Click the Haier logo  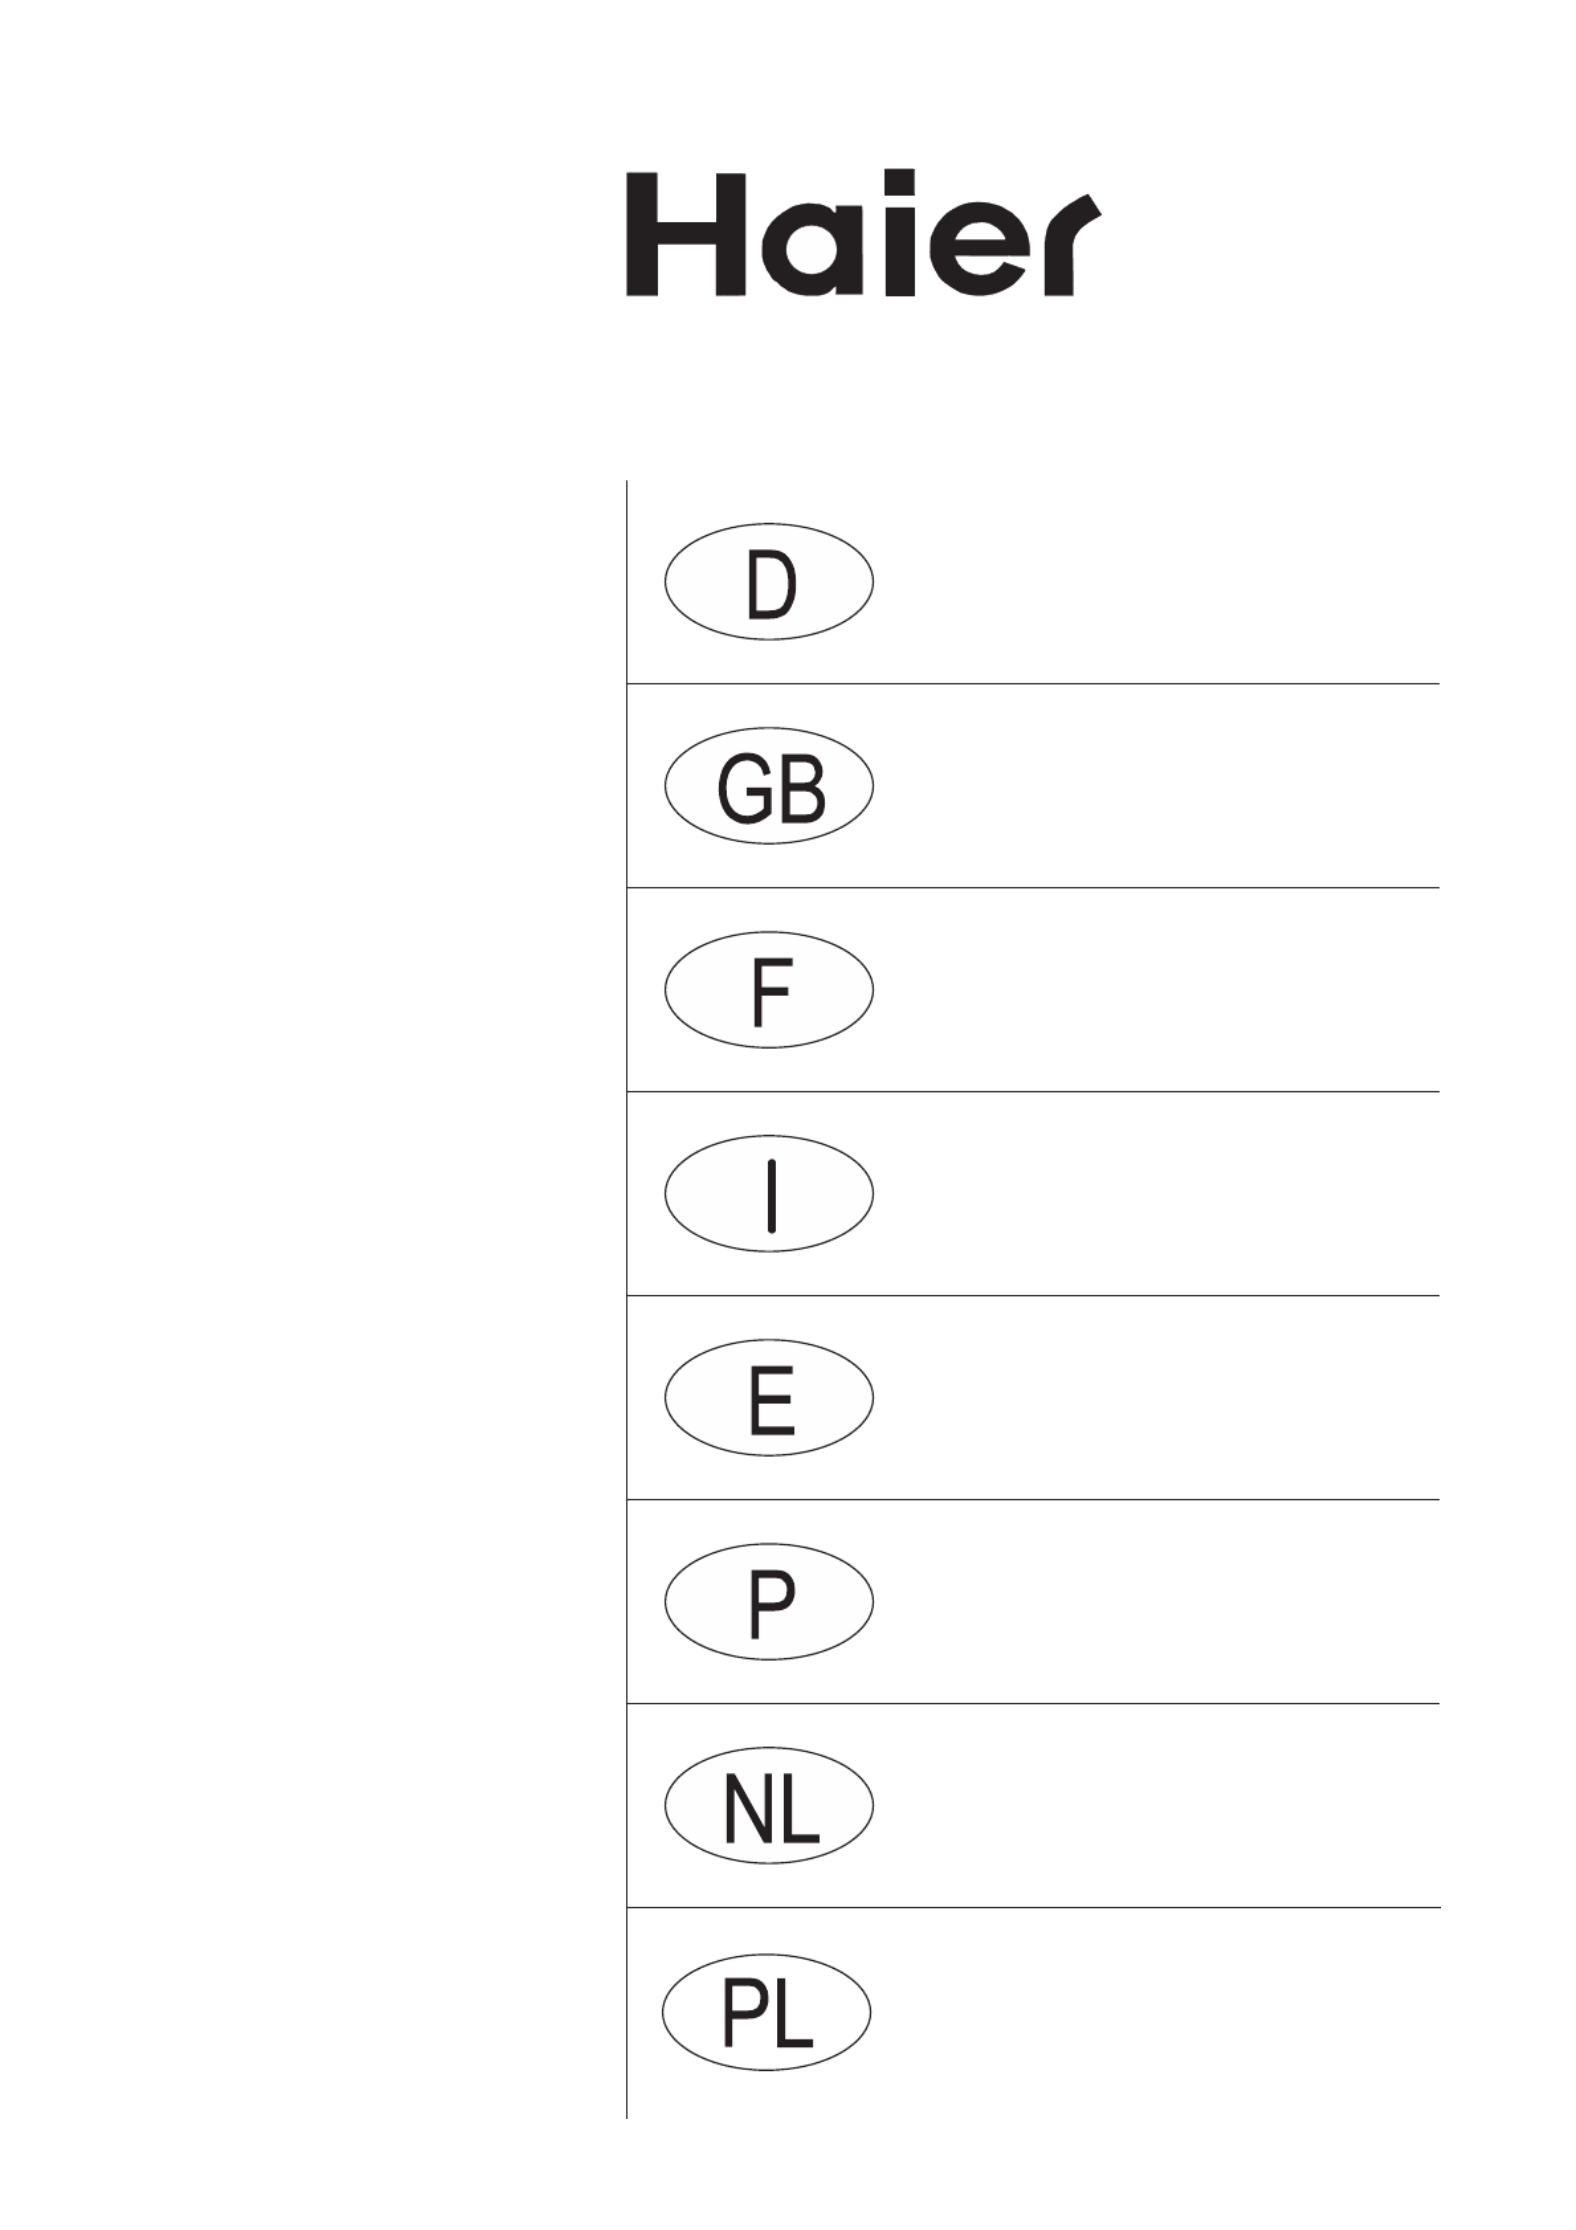point(863,233)
